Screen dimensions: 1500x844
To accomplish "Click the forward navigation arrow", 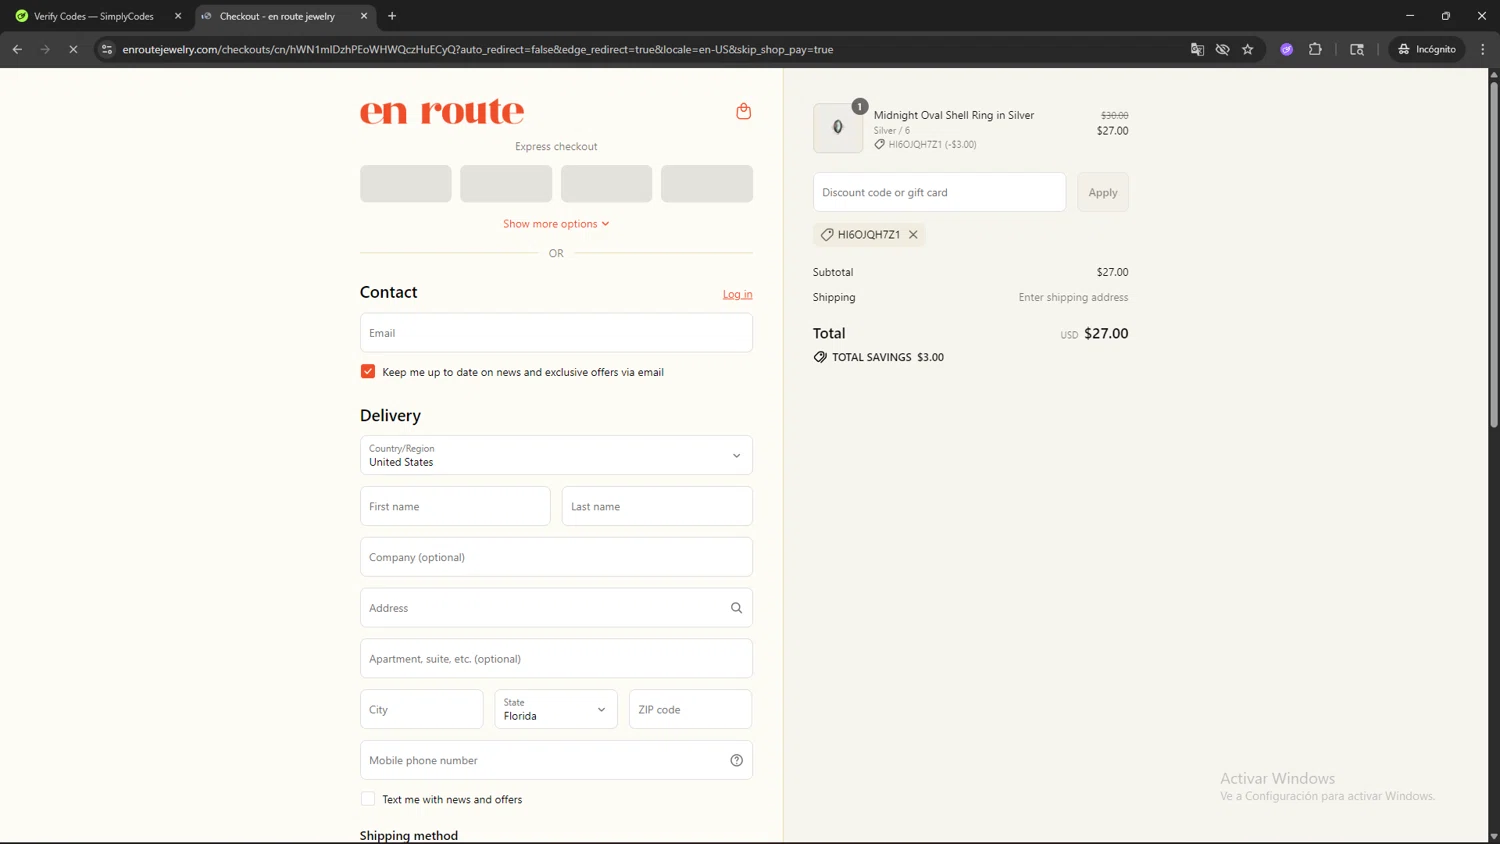I will tap(45, 49).
